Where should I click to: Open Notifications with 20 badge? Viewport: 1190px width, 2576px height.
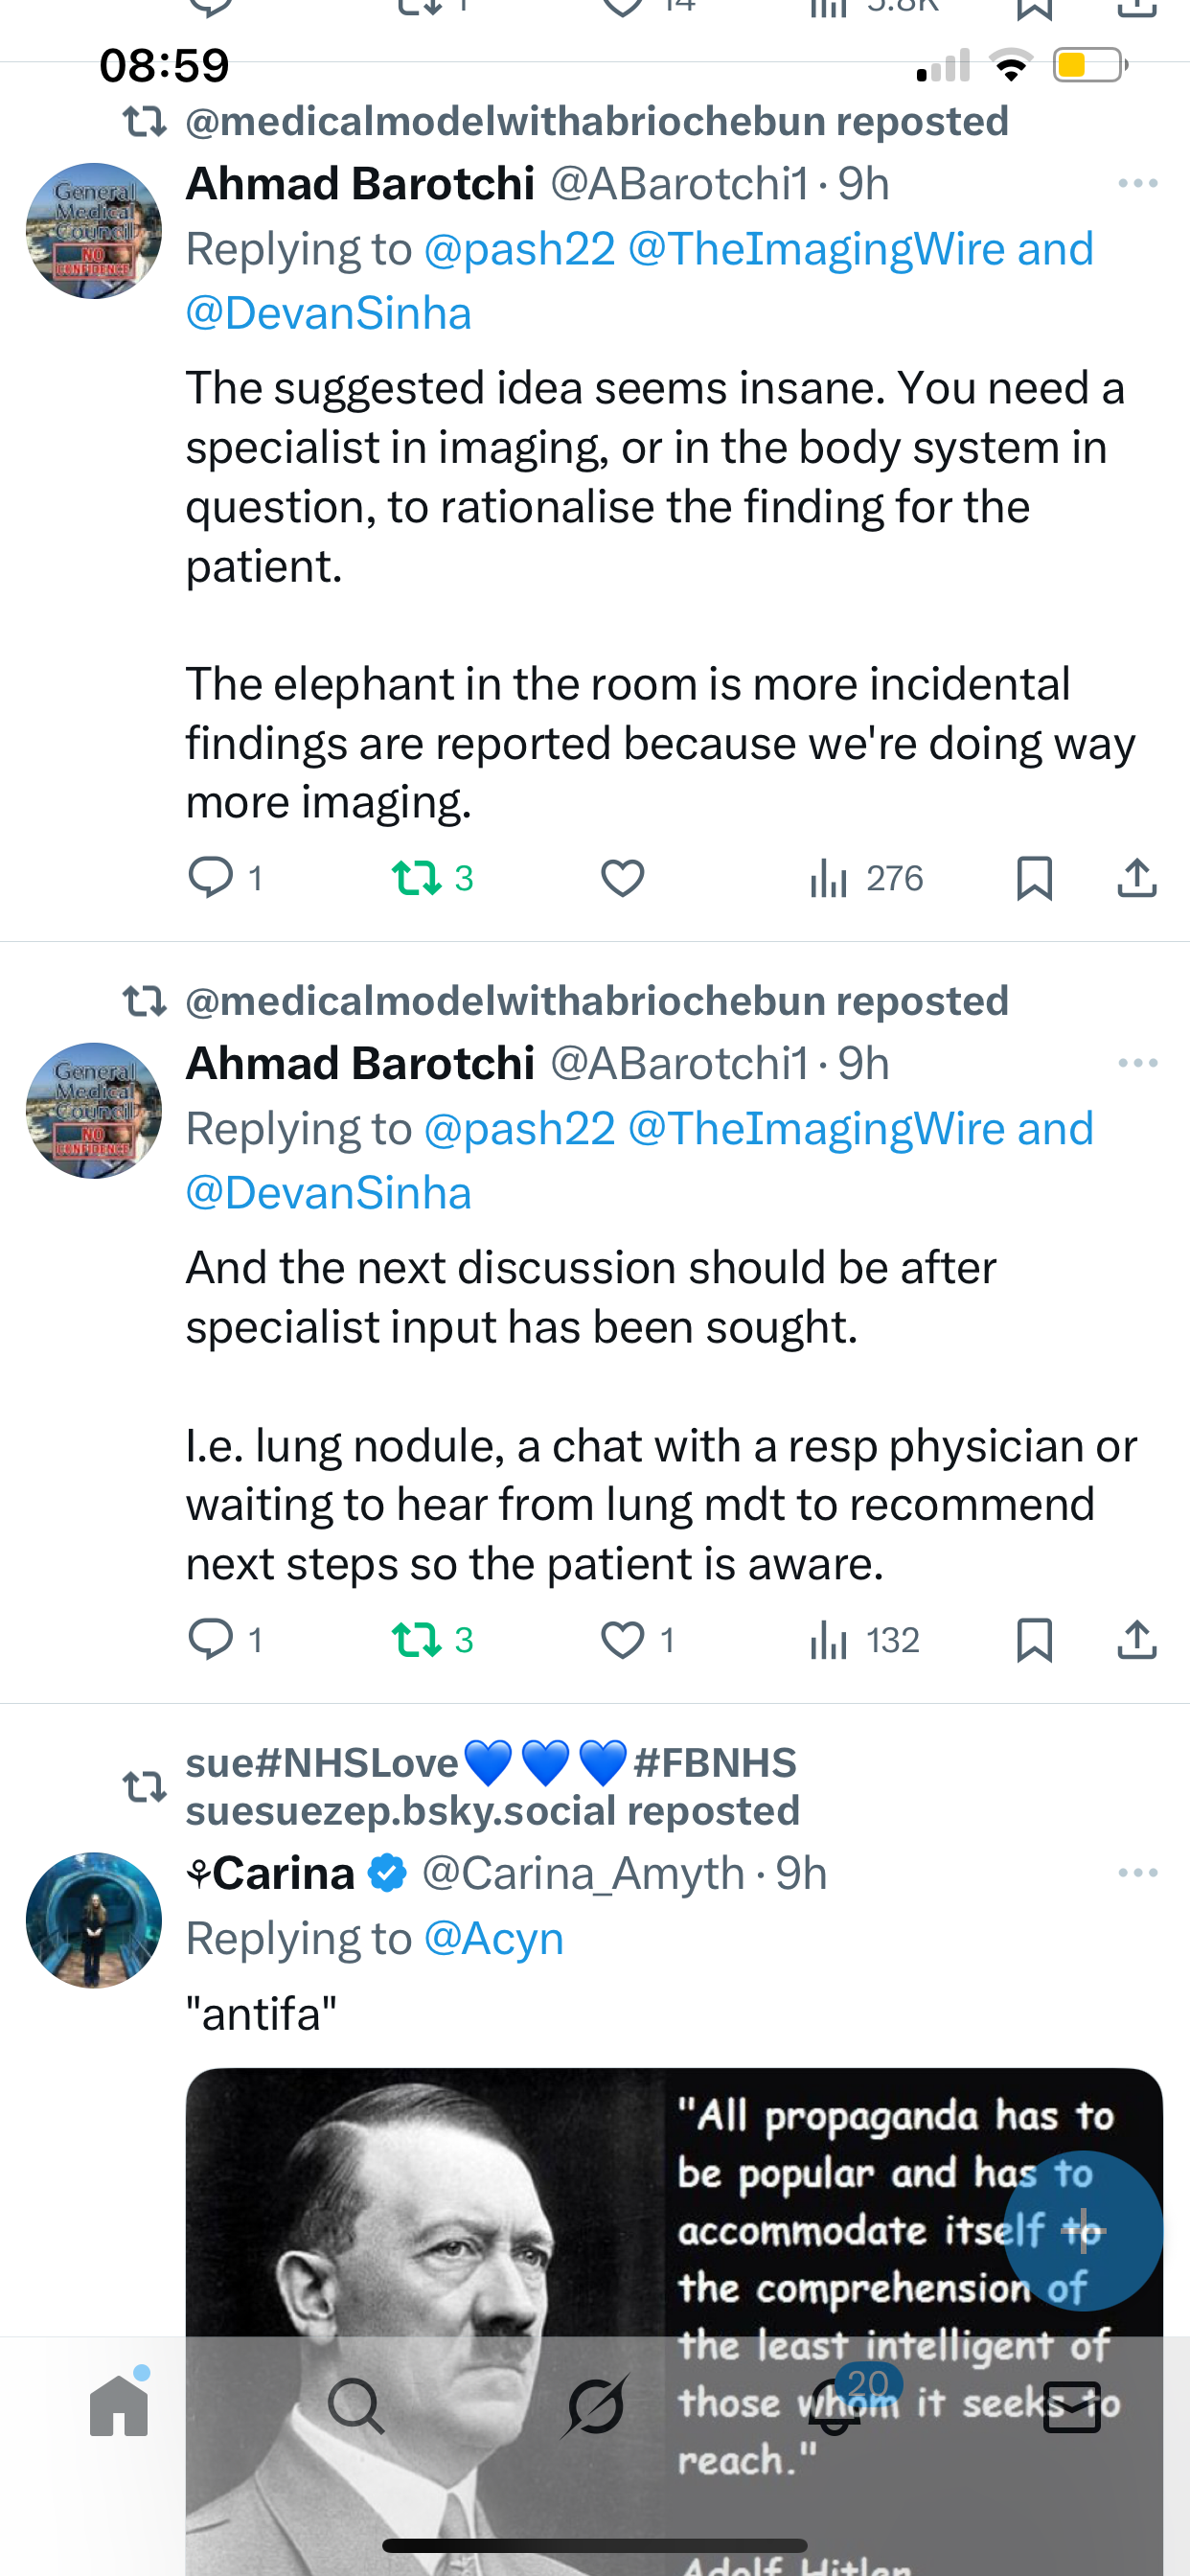834,2406
